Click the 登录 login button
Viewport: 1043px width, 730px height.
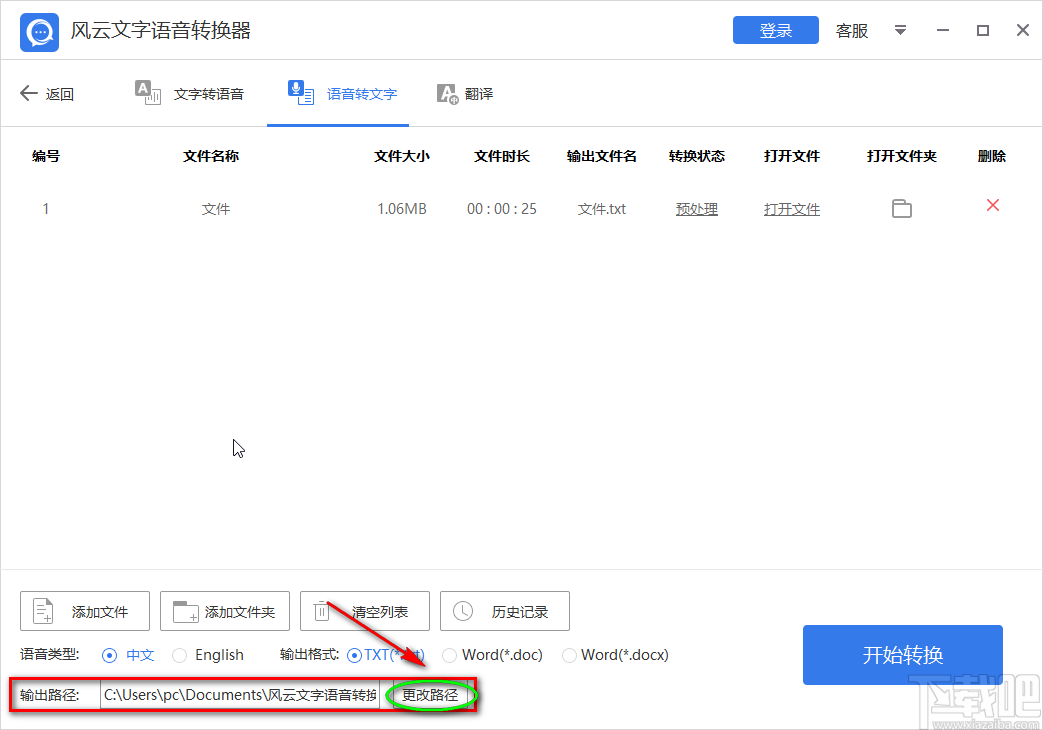pyautogui.click(x=775, y=30)
